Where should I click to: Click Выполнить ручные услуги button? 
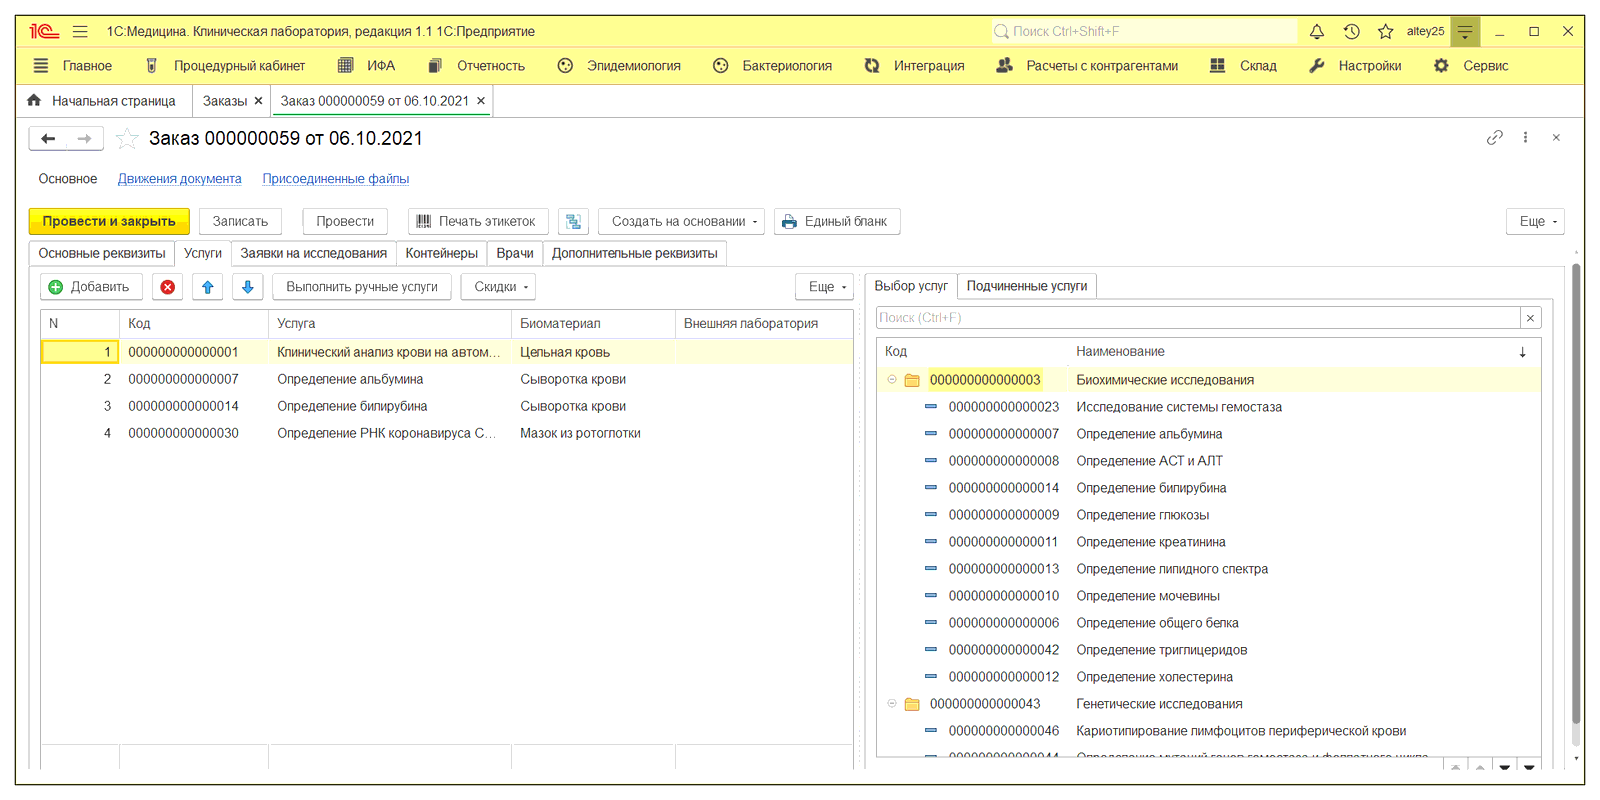[362, 287]
